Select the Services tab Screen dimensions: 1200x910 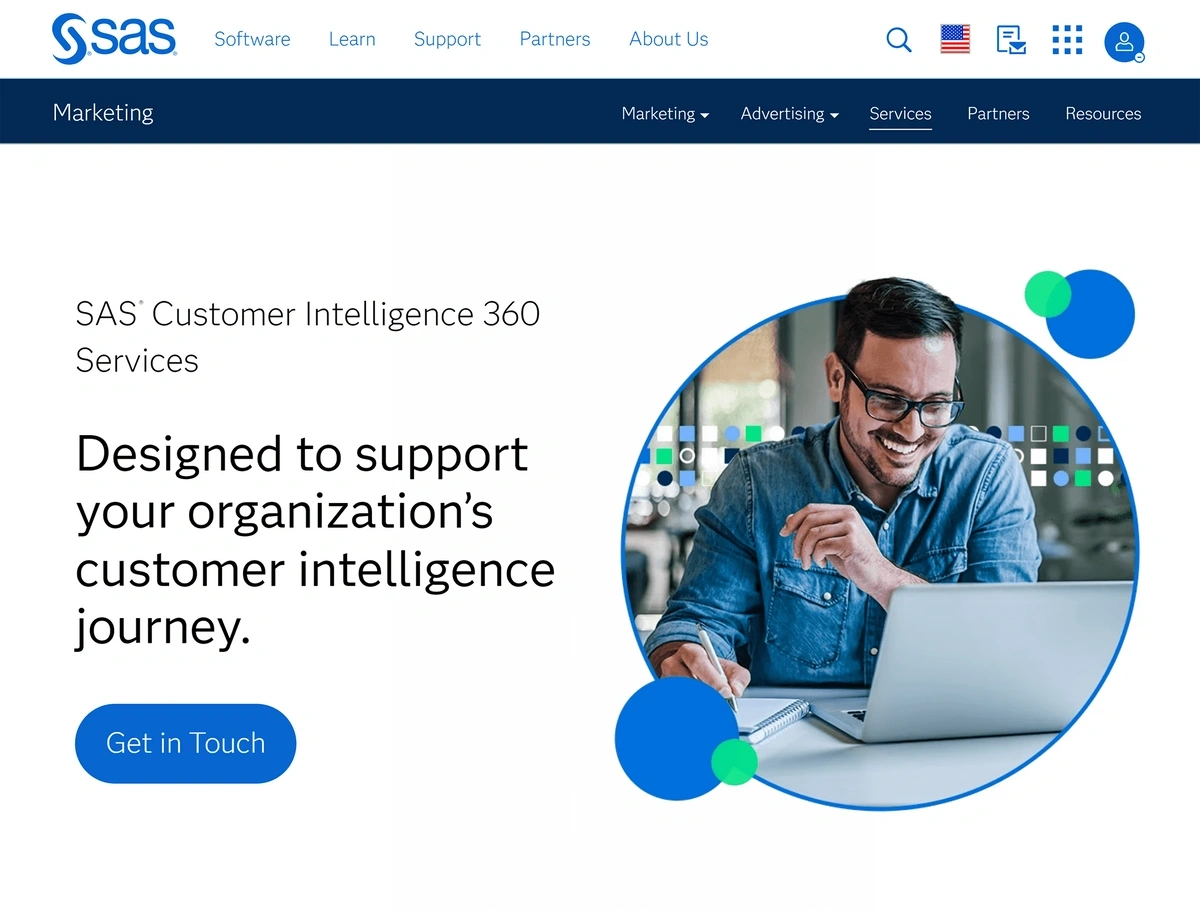pos(900,115)
